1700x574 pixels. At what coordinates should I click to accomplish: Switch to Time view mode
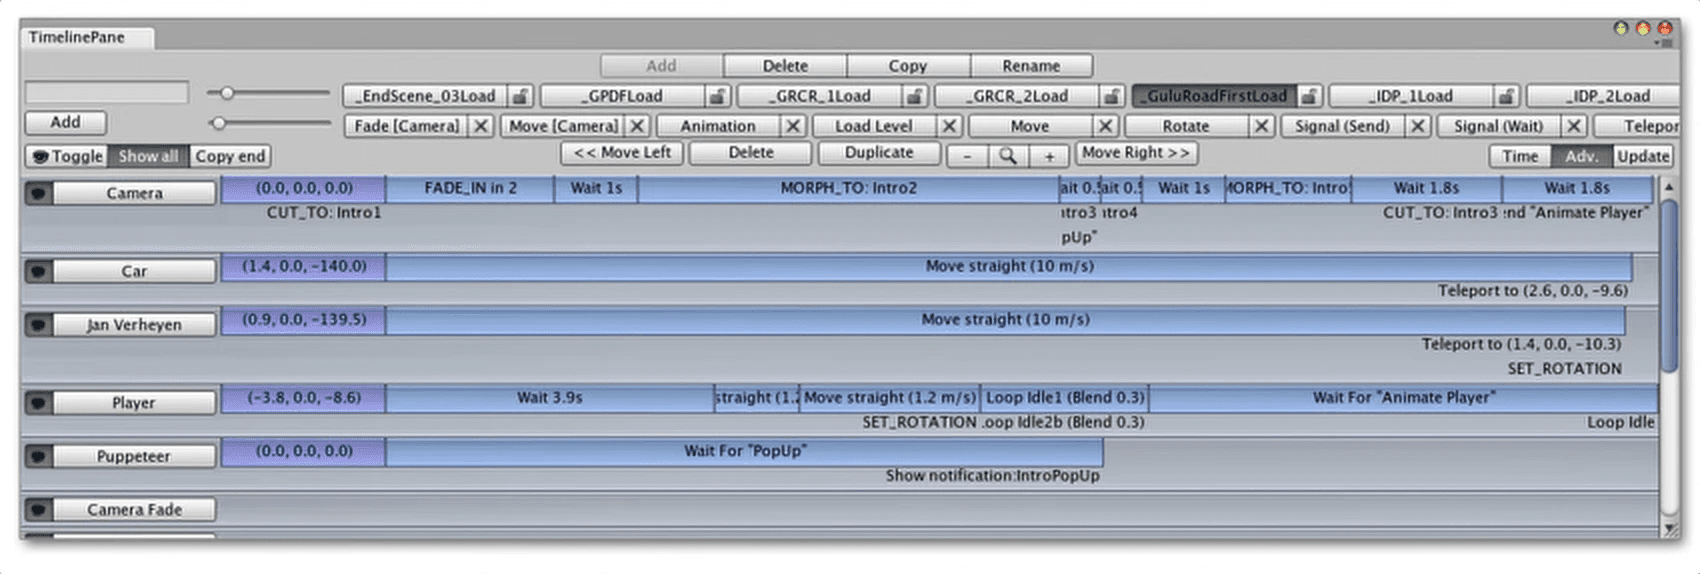coord(1520,156)
